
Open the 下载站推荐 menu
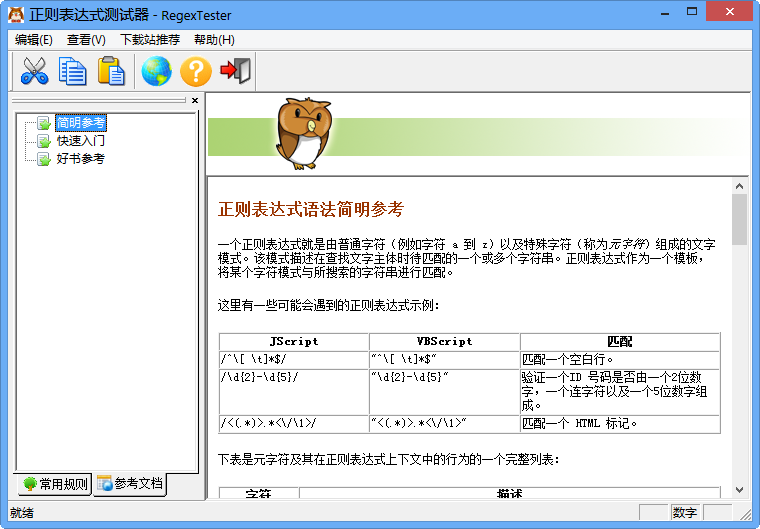(x=150, y=40)
